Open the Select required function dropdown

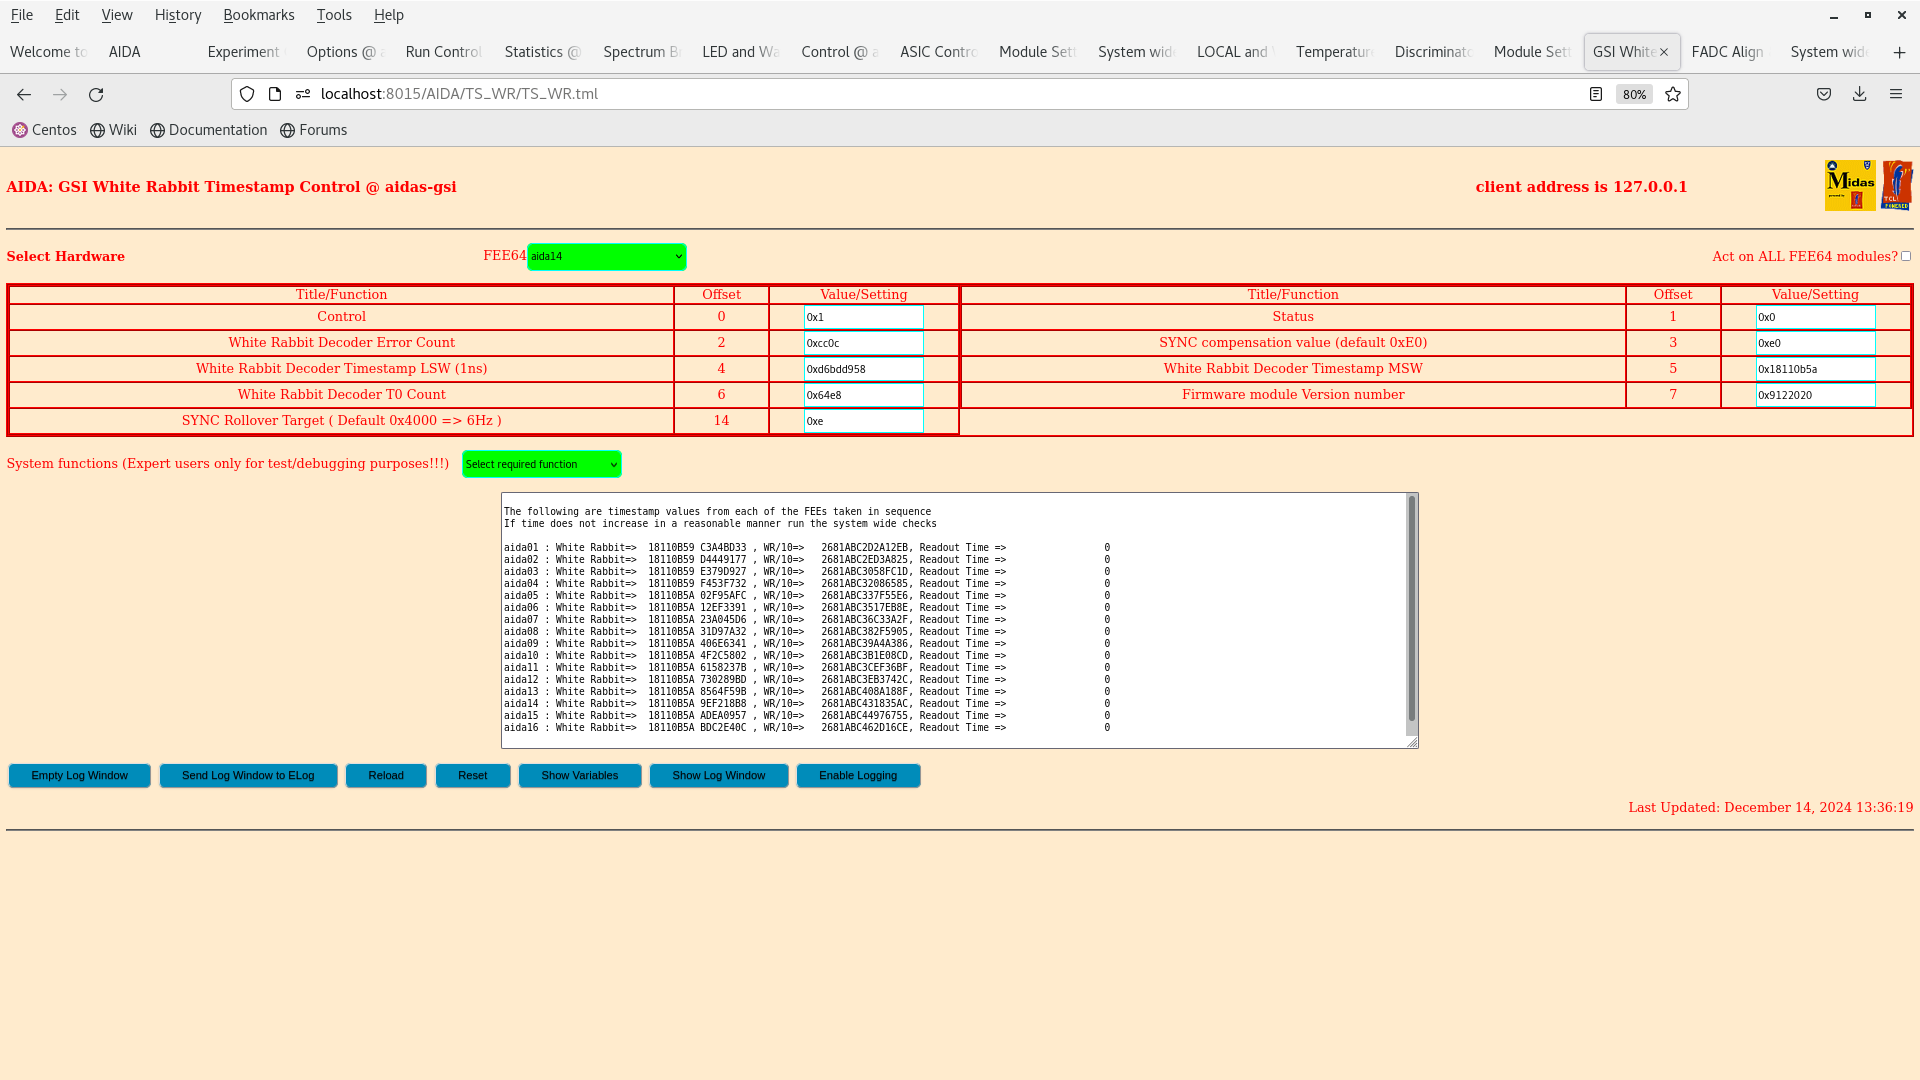[x=541, y=464]
